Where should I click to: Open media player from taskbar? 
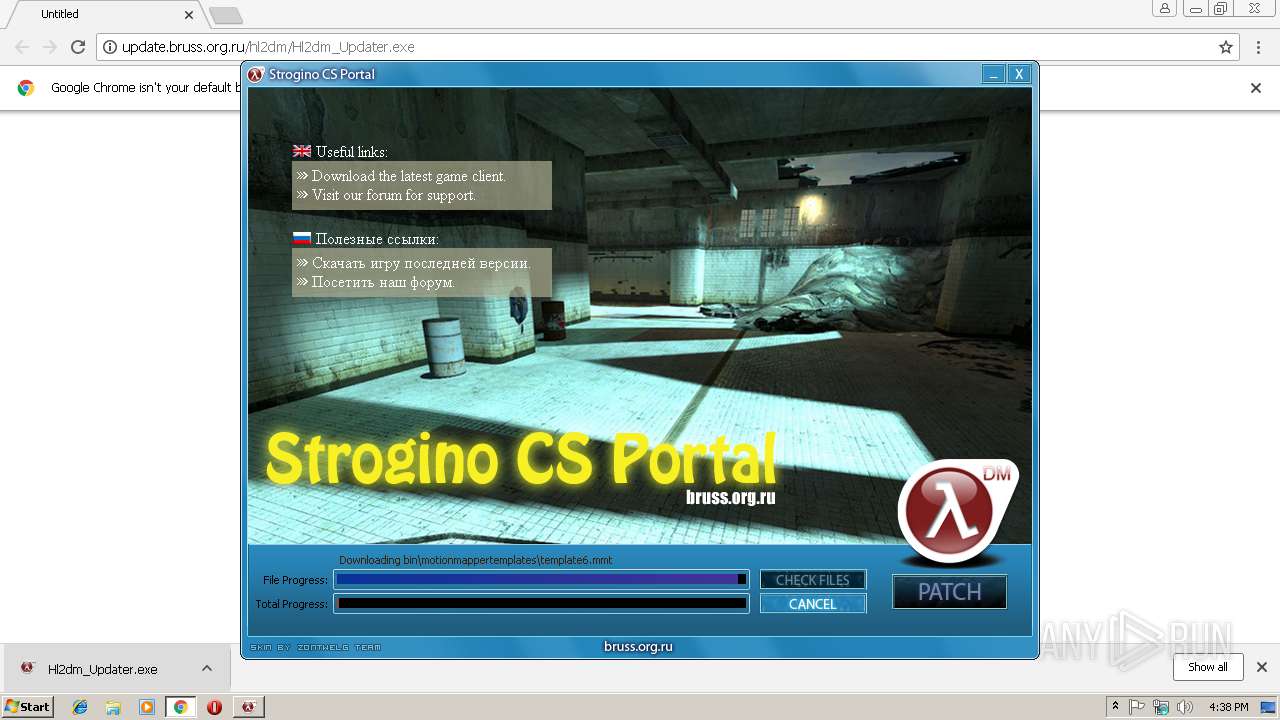tap(147, 707)
